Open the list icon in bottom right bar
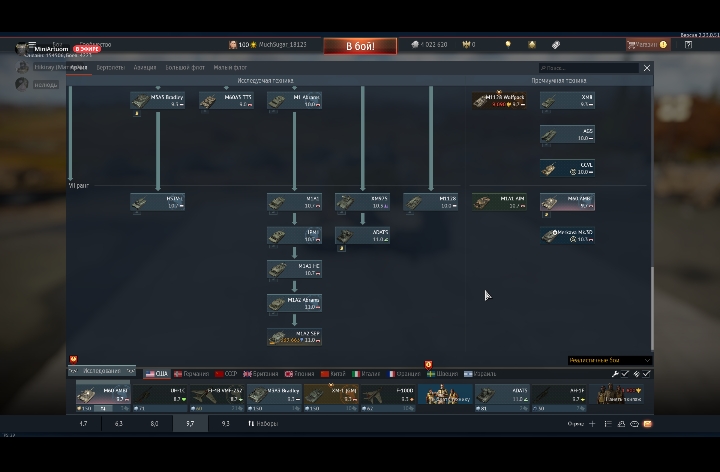 608,424
